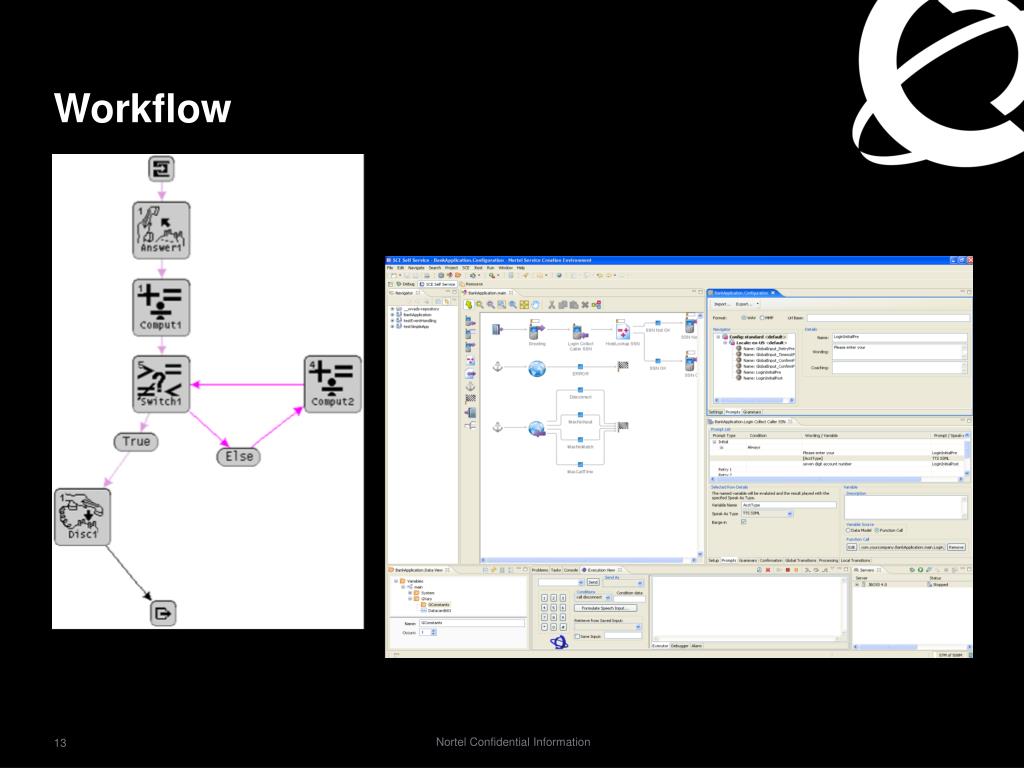This screenshot has height=768, width=1024.
Task: Click the Coaching text box
Action: pos(899,368)
